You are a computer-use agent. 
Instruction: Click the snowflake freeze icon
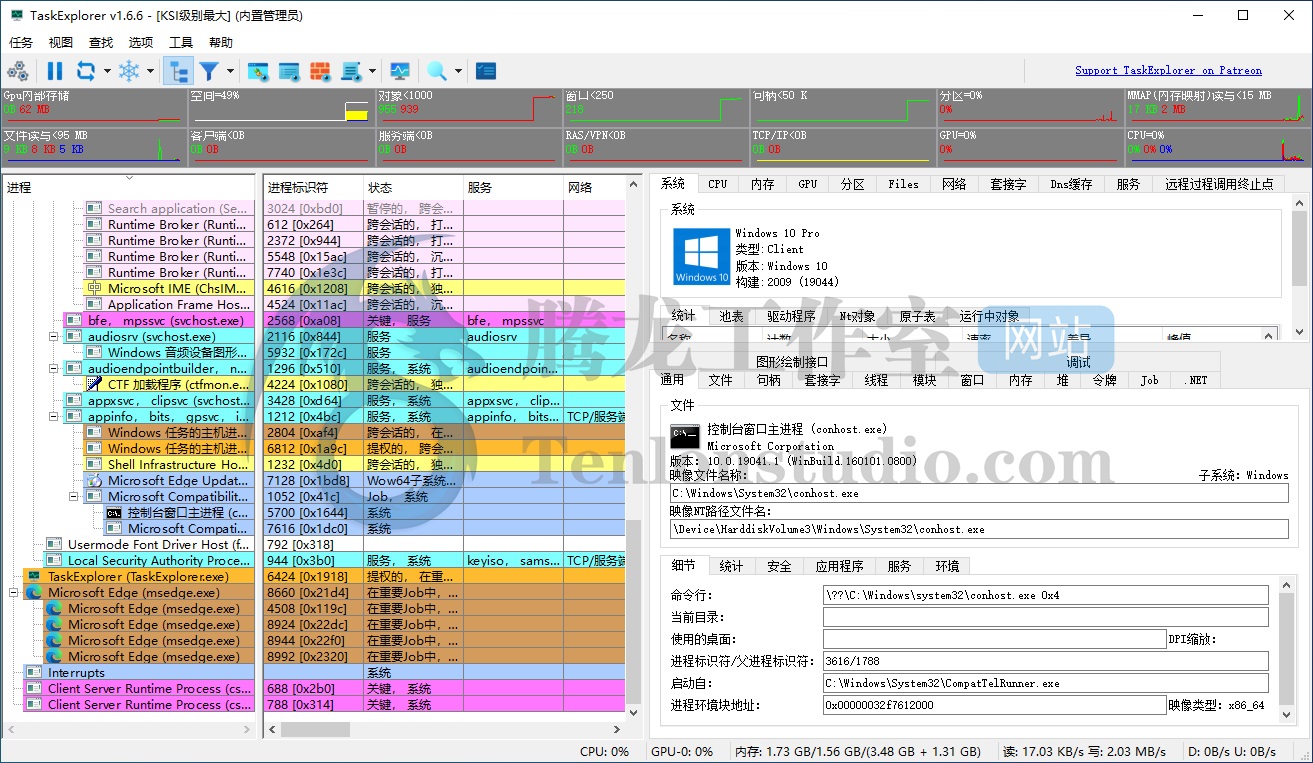(129, 71)
